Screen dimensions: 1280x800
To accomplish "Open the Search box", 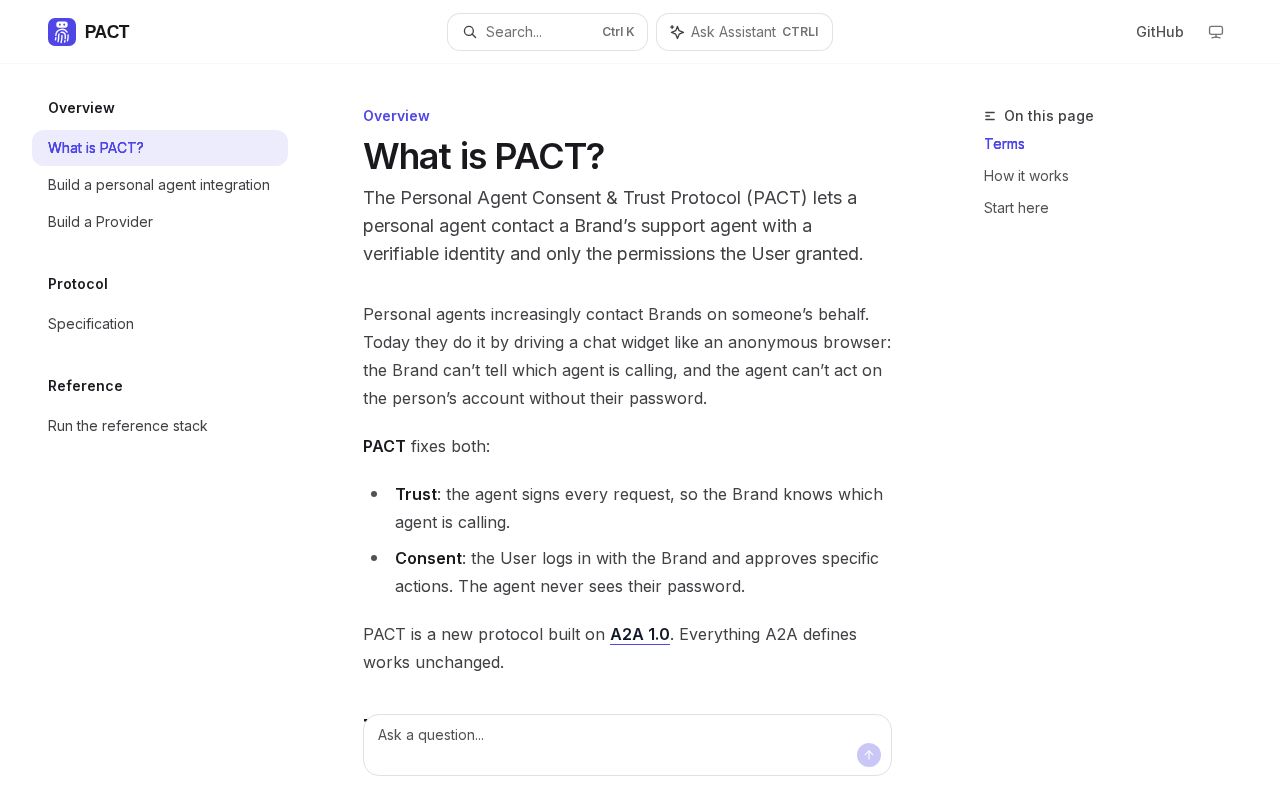I will point(547,32).
